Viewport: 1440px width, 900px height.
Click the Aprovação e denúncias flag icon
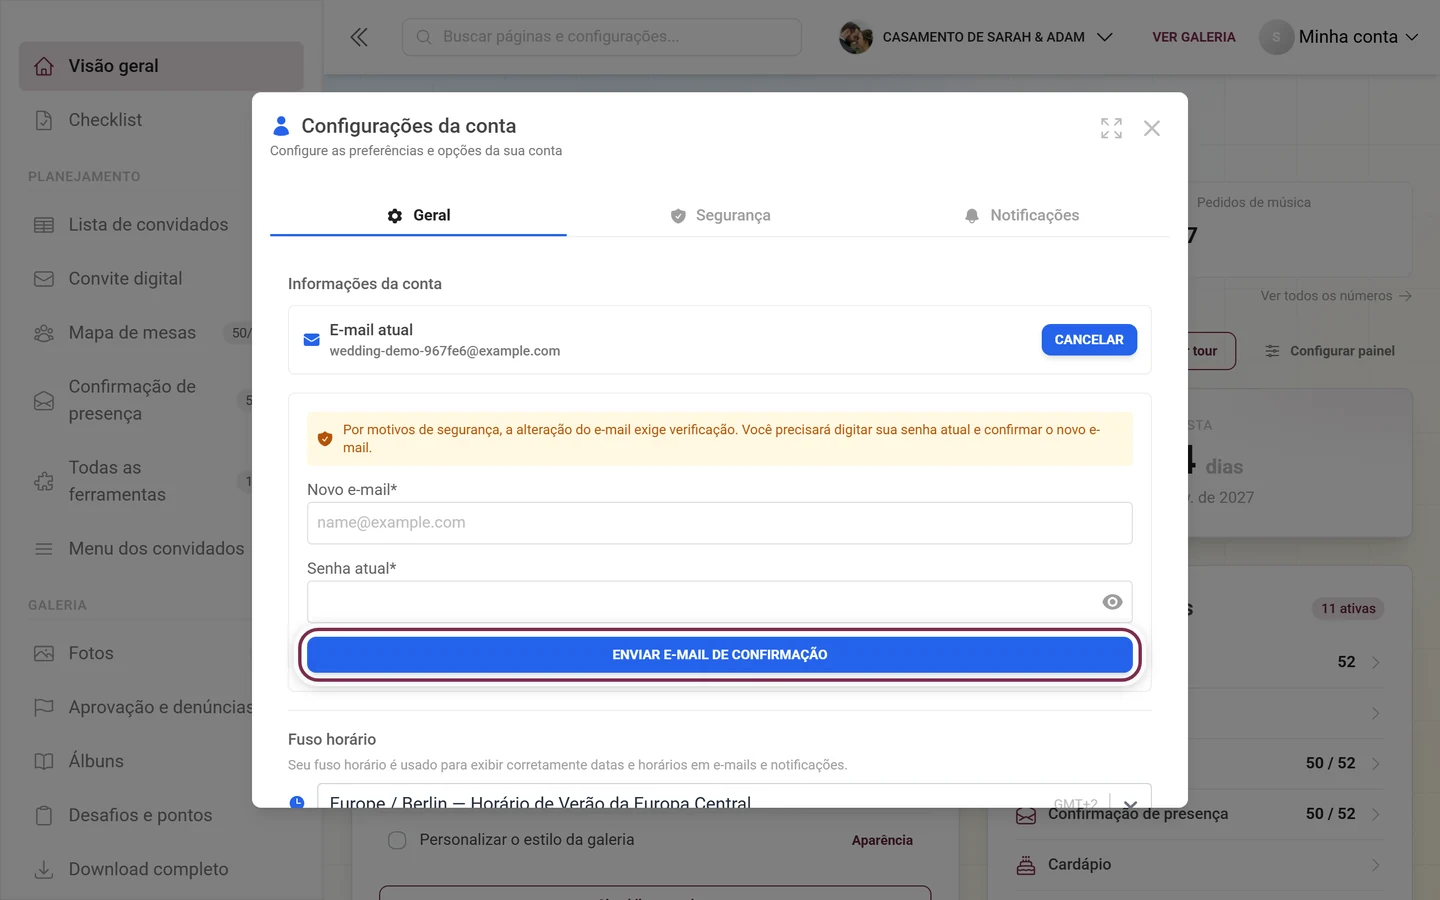(44, 708)
